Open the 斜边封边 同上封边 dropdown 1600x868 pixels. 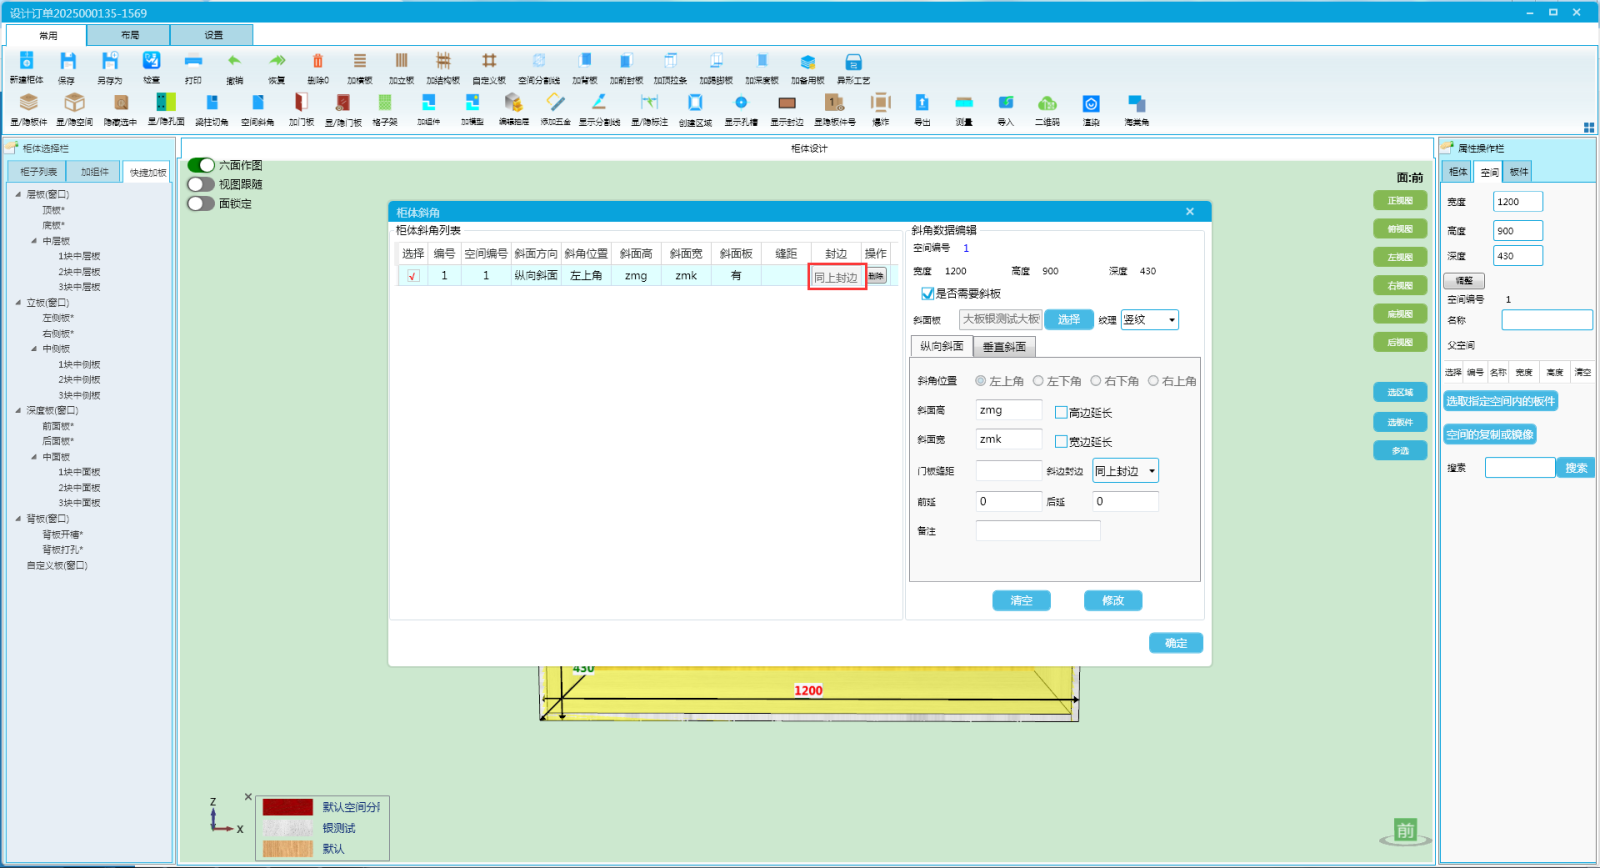pos(1126,471)
